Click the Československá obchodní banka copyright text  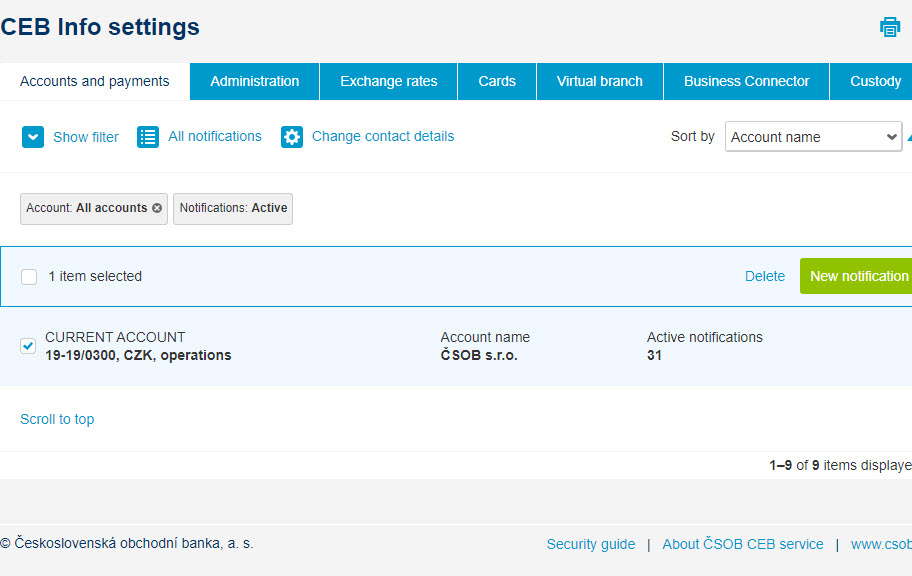point(127,543)
